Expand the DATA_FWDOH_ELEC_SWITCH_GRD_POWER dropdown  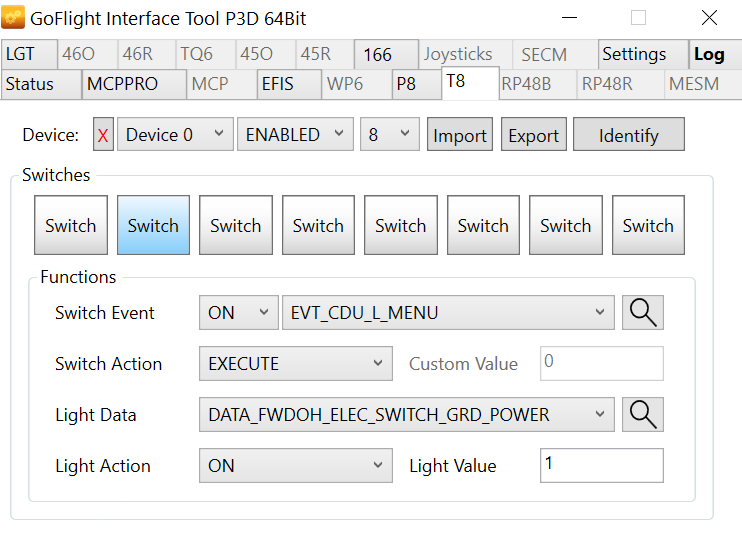click(406, 415)
